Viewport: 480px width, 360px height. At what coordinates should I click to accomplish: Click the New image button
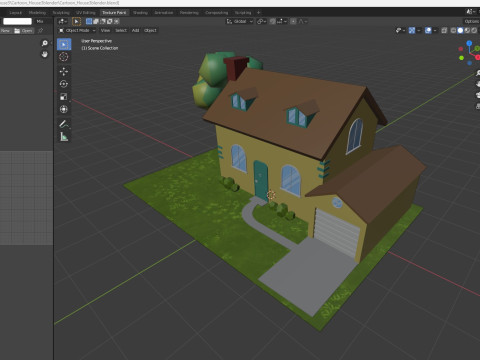(6, 31)
